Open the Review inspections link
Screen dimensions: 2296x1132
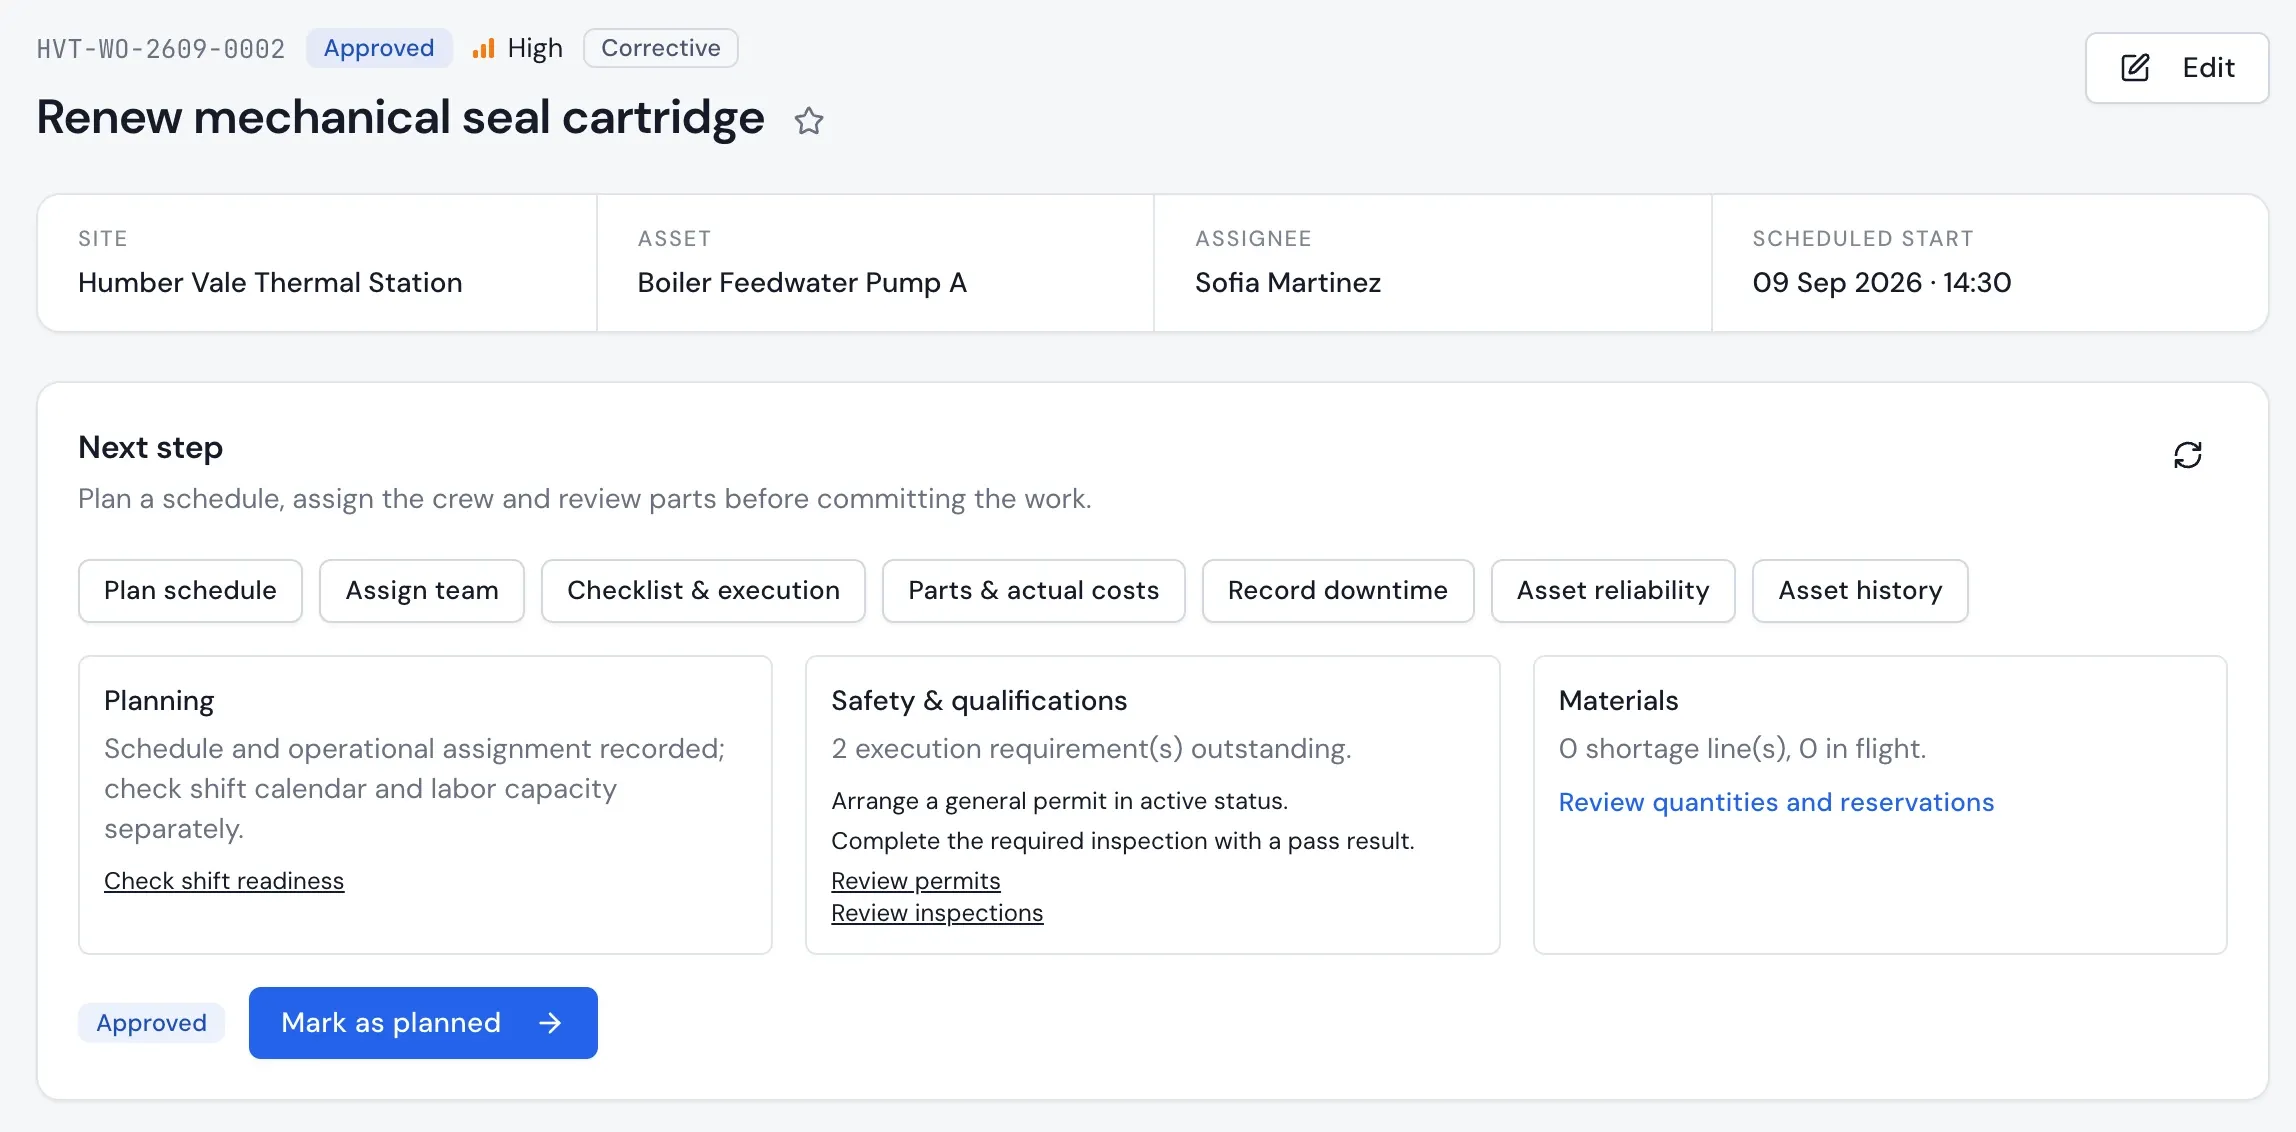pos(937,913)
